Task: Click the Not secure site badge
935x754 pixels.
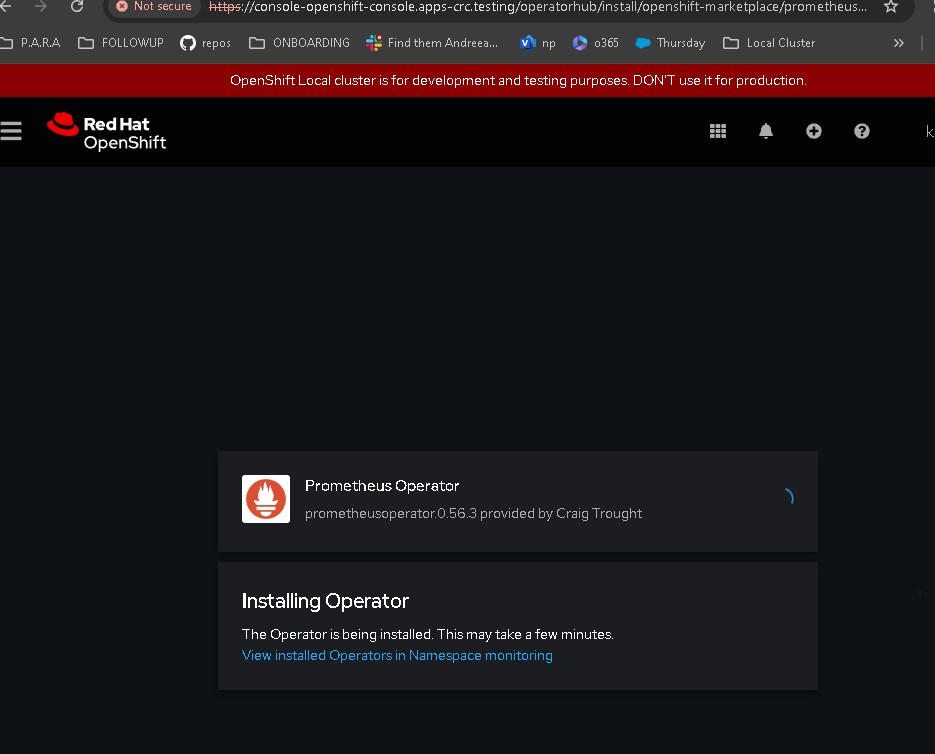Action: coord(154,7)
